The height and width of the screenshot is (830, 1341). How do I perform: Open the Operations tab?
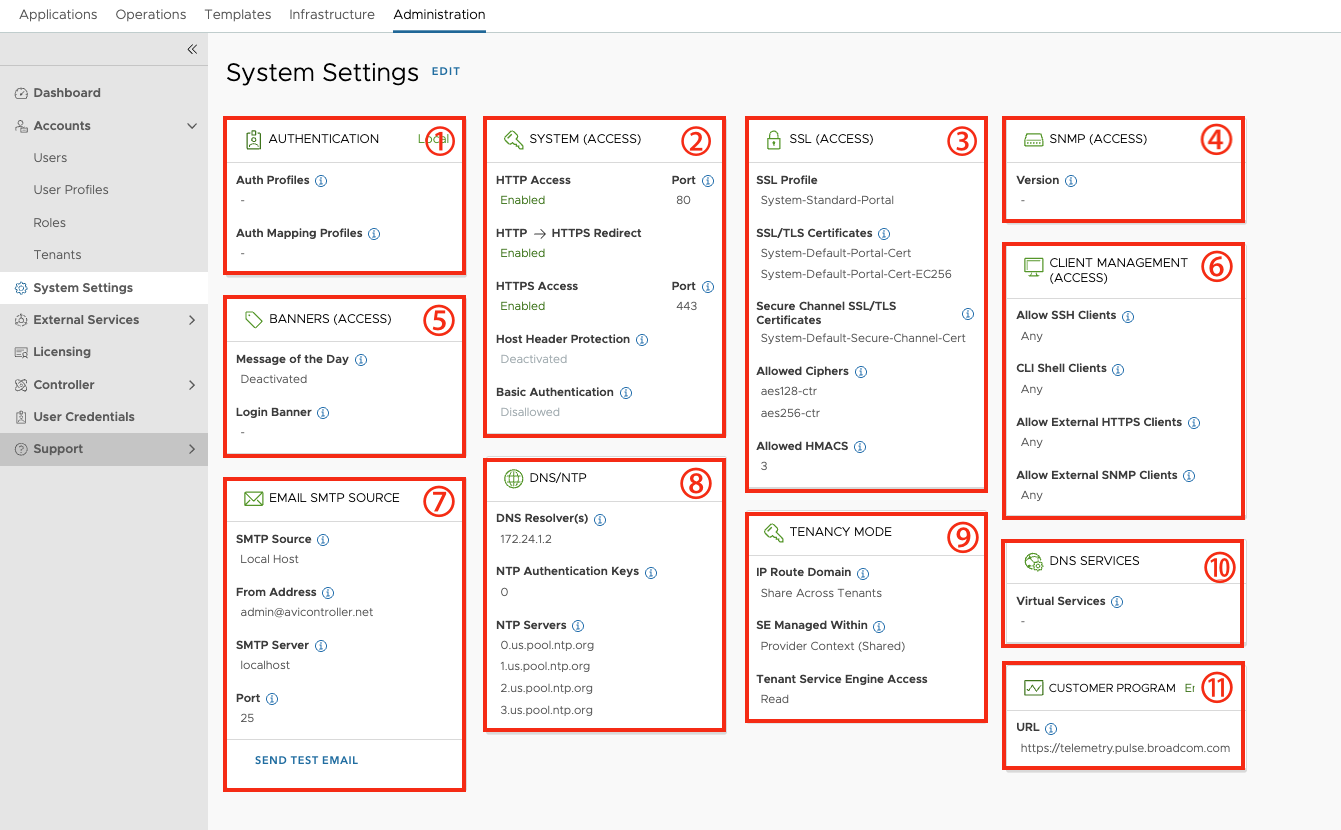pyautogui.click(x=151, y=15)
